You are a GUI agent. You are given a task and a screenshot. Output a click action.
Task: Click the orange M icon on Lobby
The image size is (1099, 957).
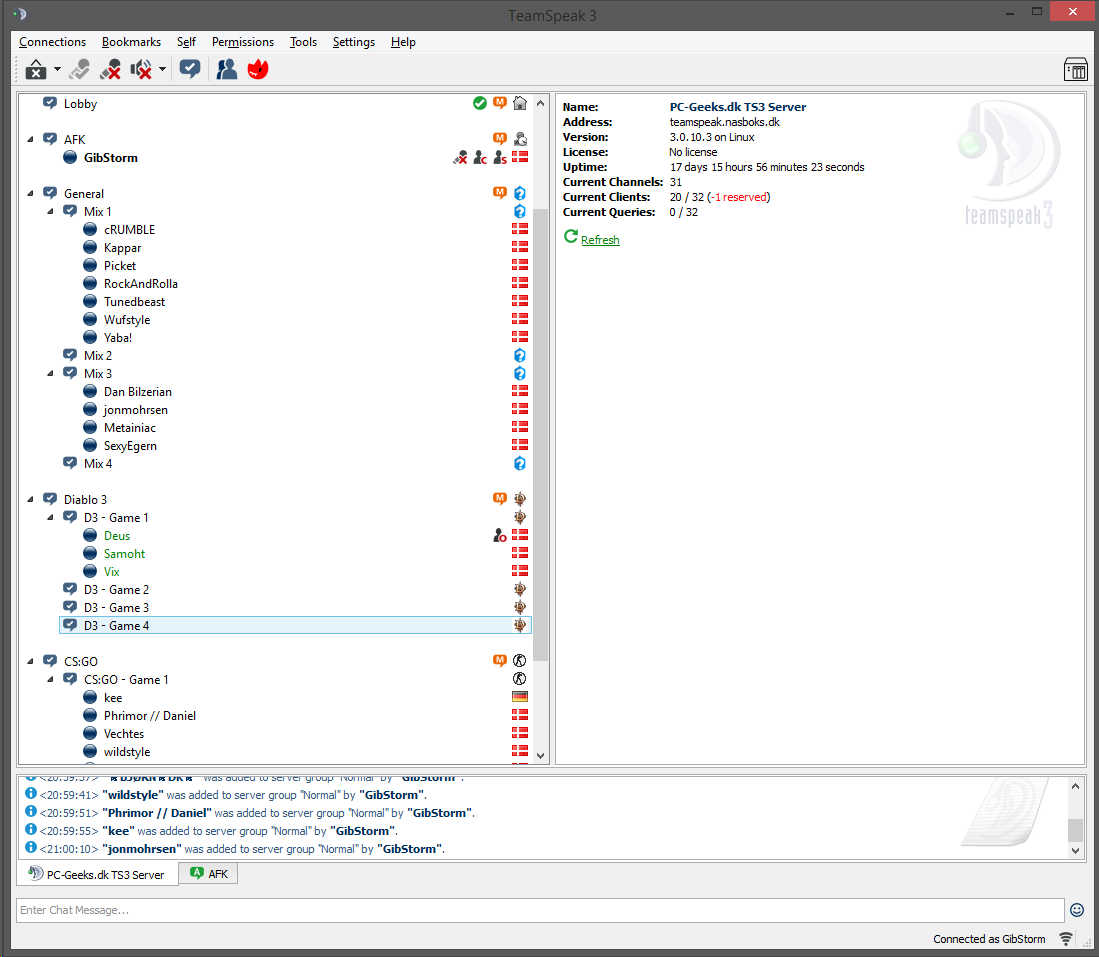tap(500, 103)
